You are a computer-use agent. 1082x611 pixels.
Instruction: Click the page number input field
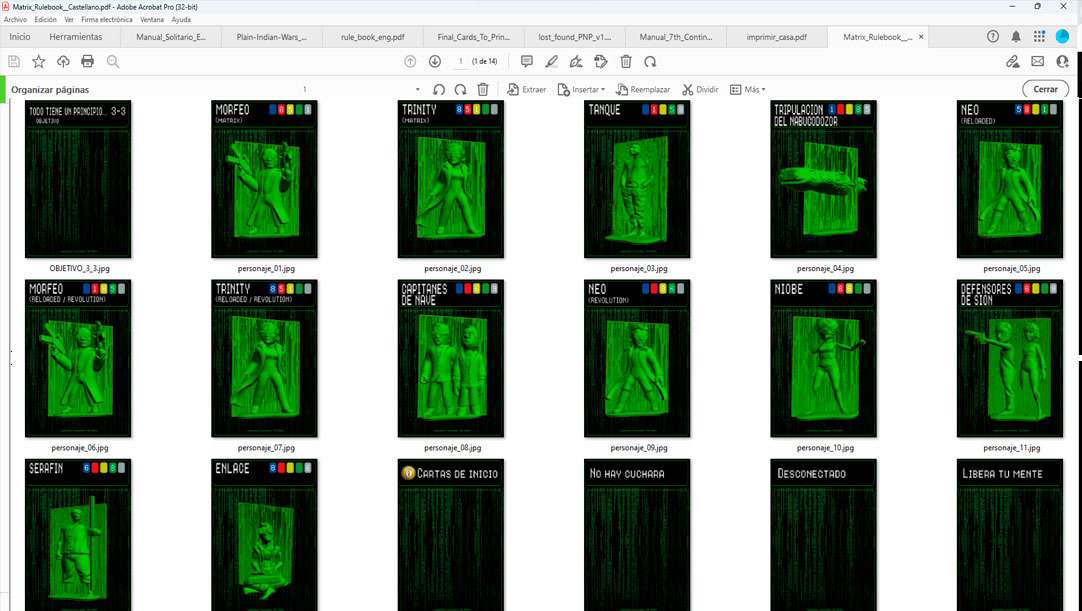(460, 62)
